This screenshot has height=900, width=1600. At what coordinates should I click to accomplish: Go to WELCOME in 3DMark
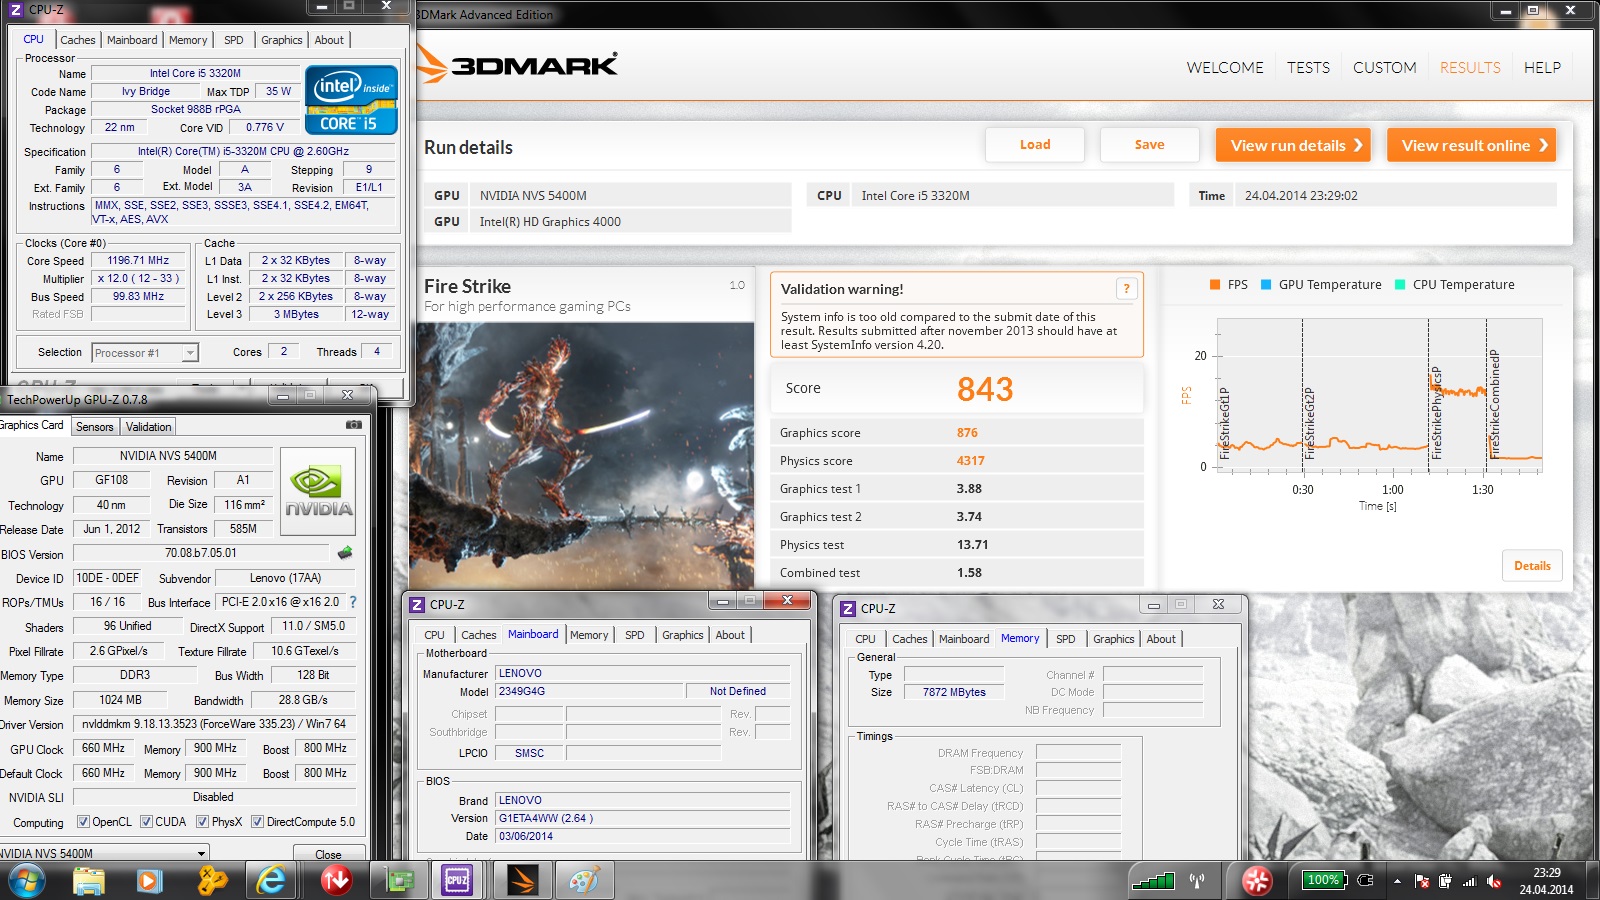click(x=1225, y=68)
